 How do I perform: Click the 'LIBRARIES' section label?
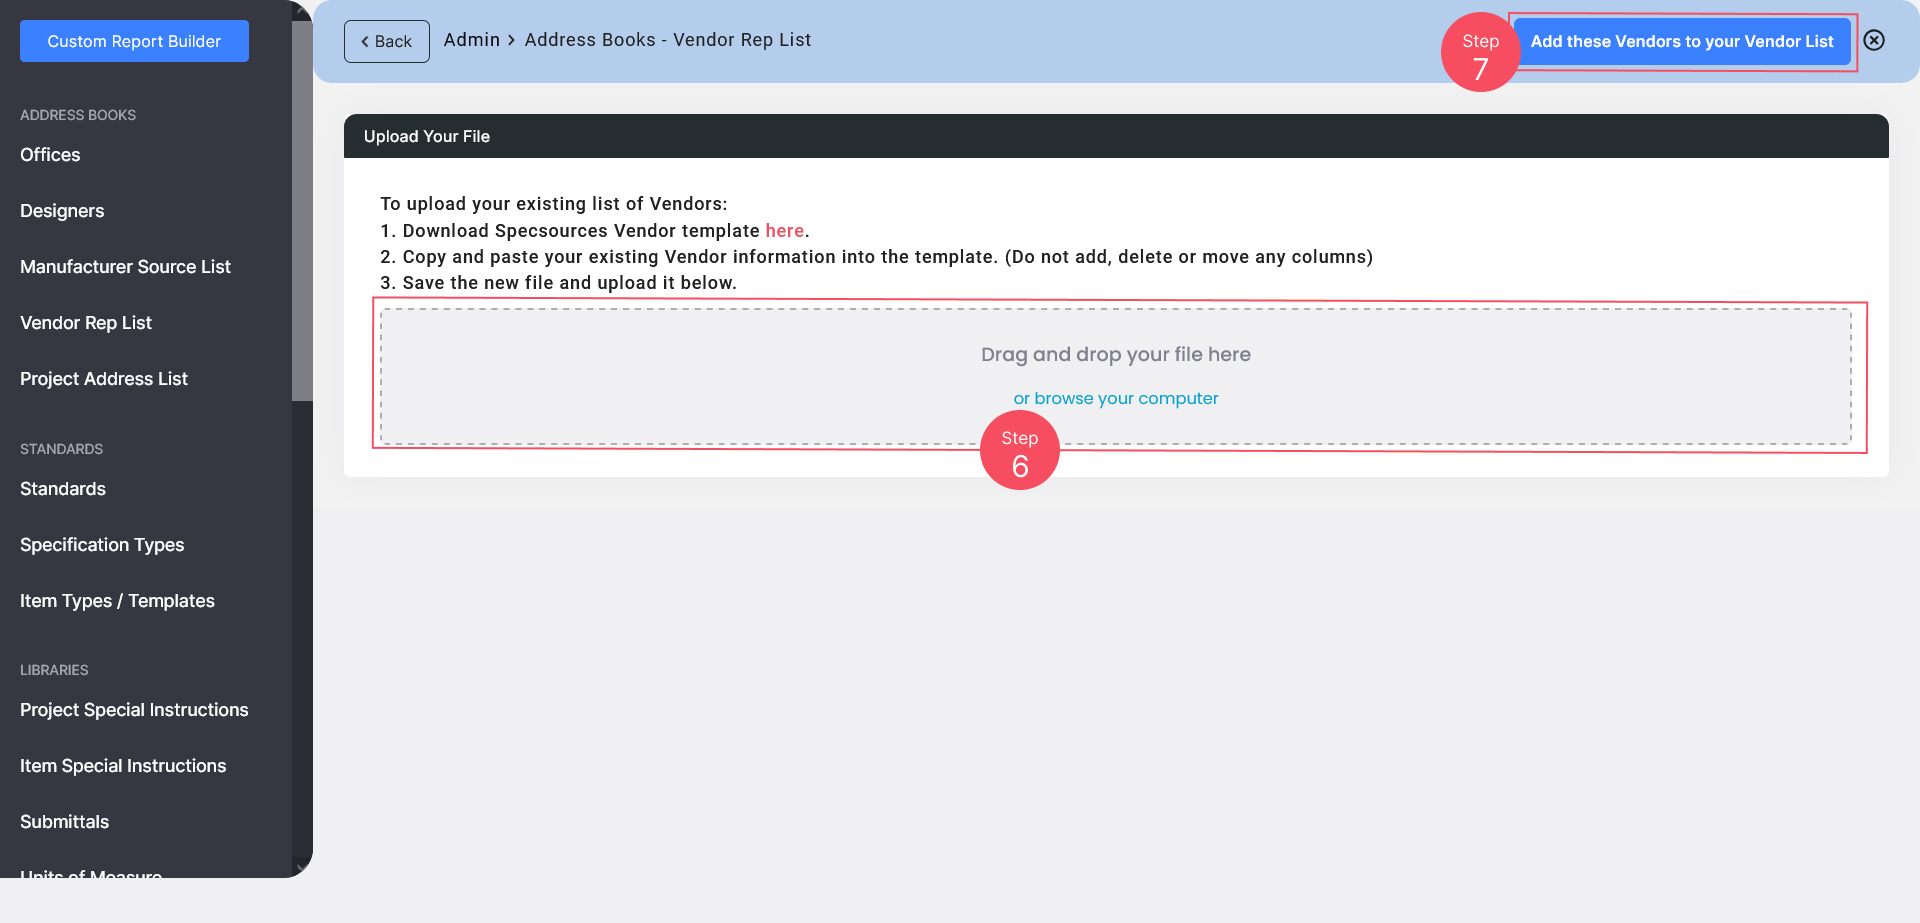click(54, 670)
